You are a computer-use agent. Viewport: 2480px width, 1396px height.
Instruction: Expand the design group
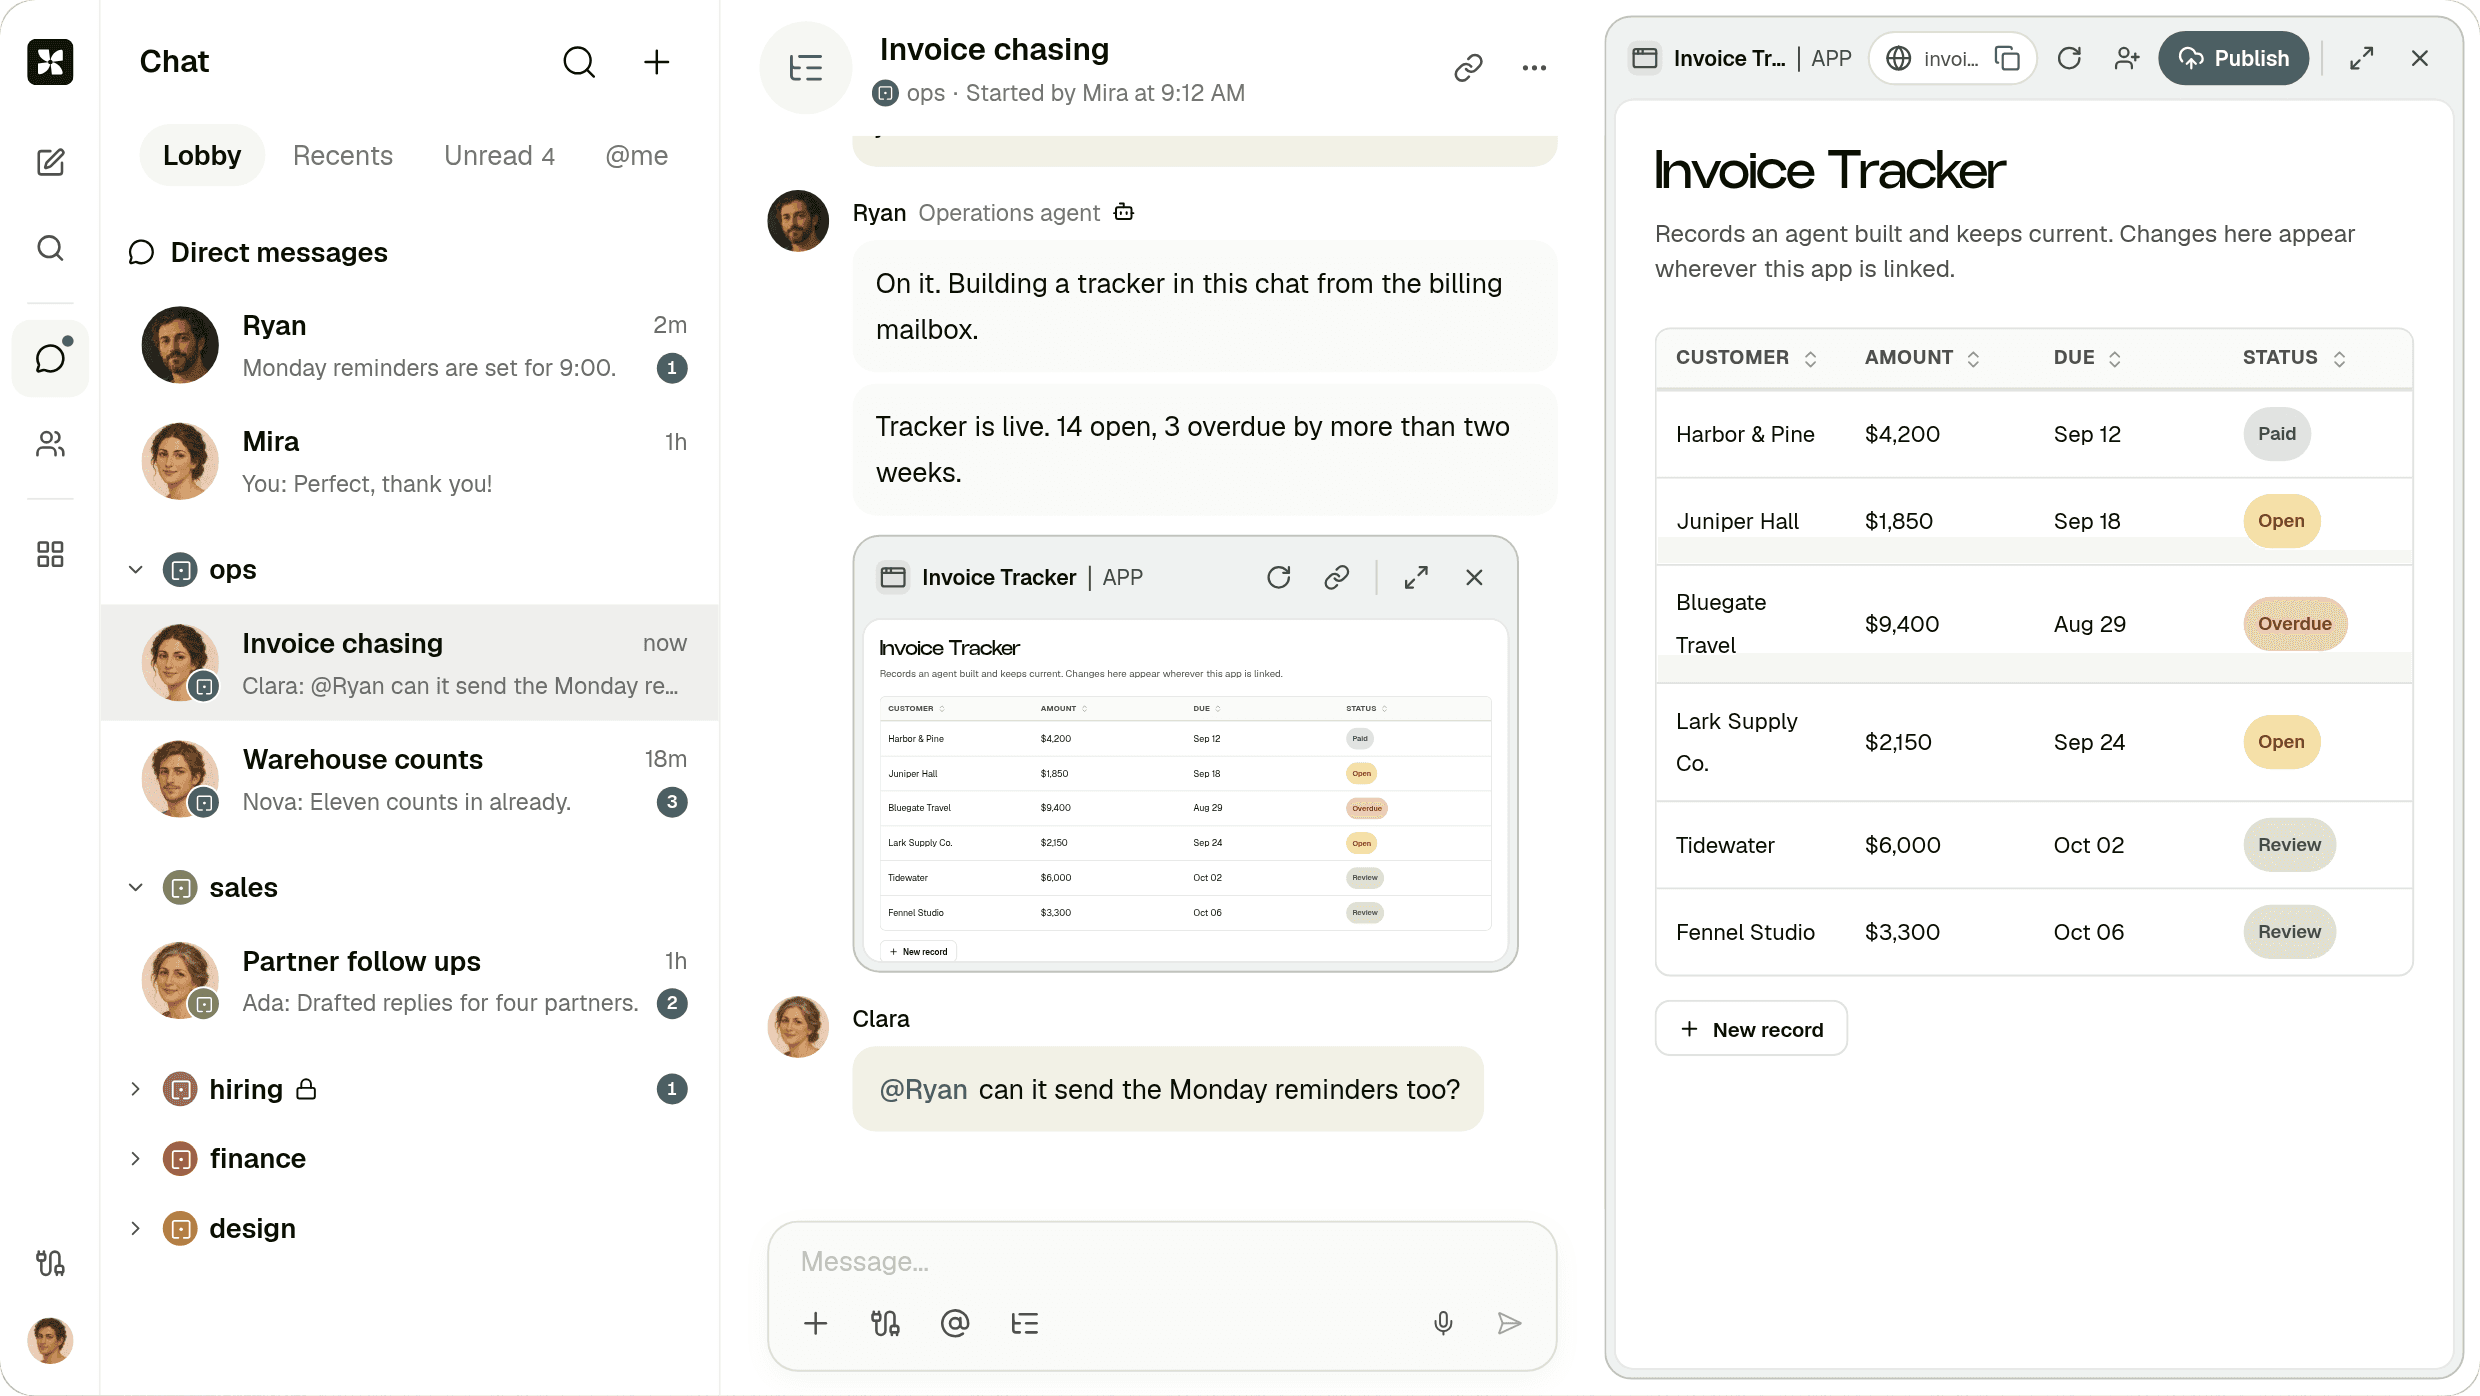(136, 1228)
